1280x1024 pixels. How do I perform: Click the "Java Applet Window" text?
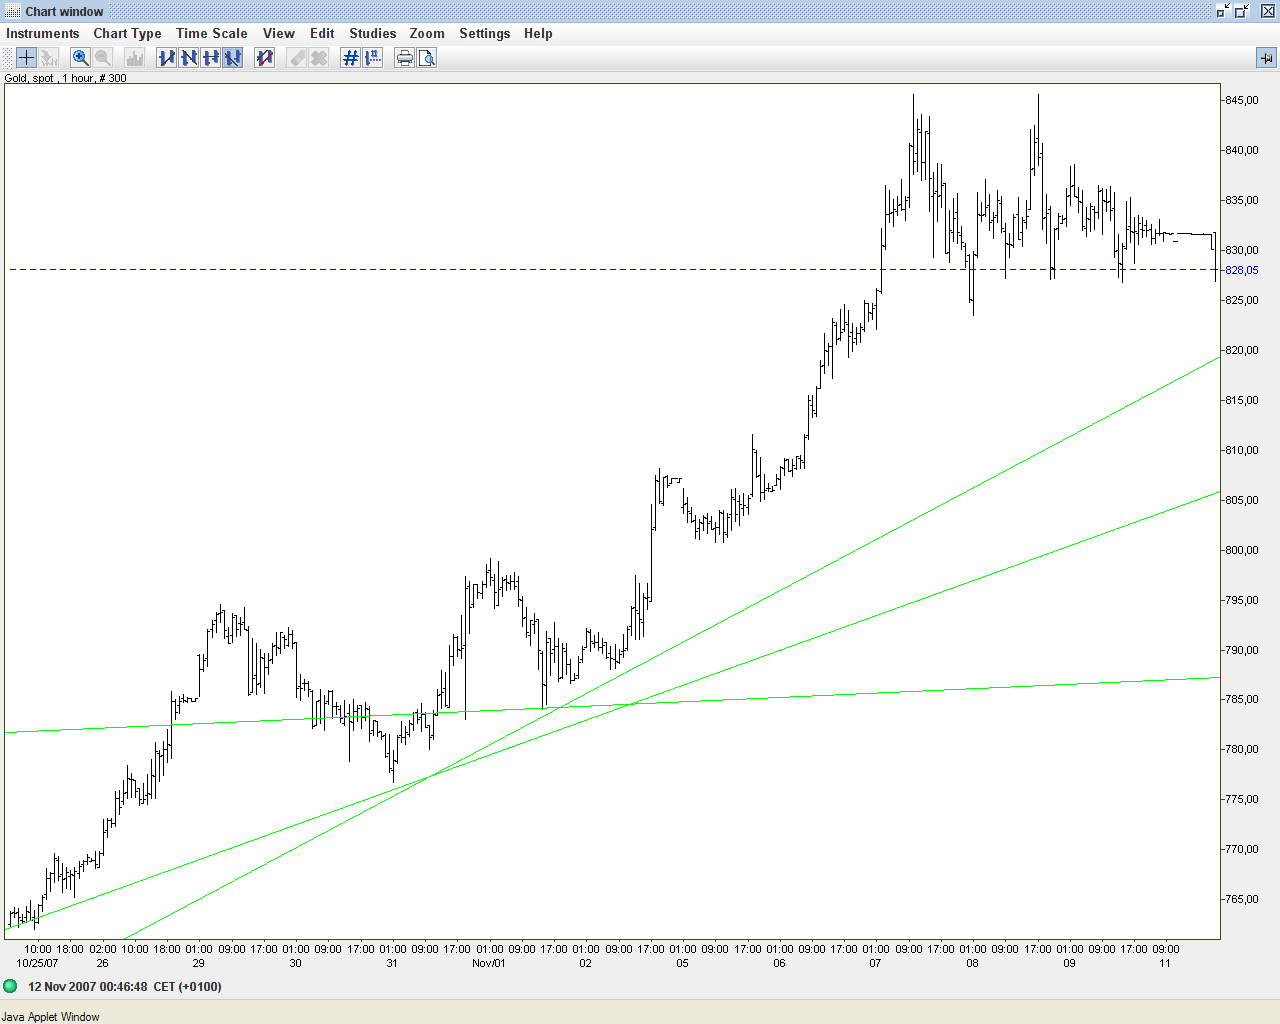point(51,1017)
